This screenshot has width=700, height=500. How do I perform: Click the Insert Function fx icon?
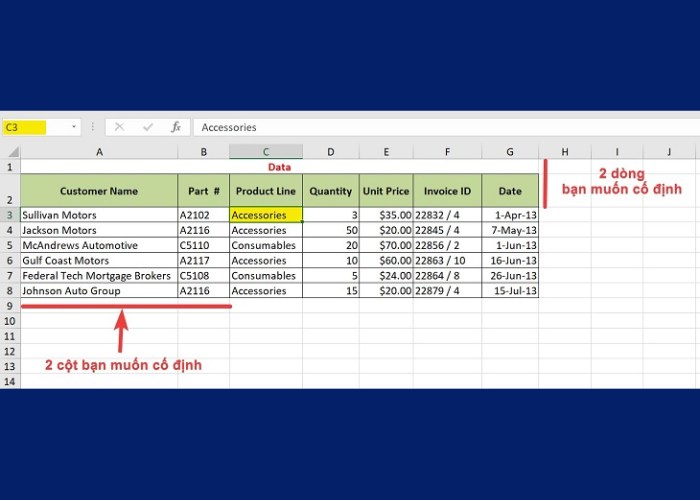coord(176,127)
